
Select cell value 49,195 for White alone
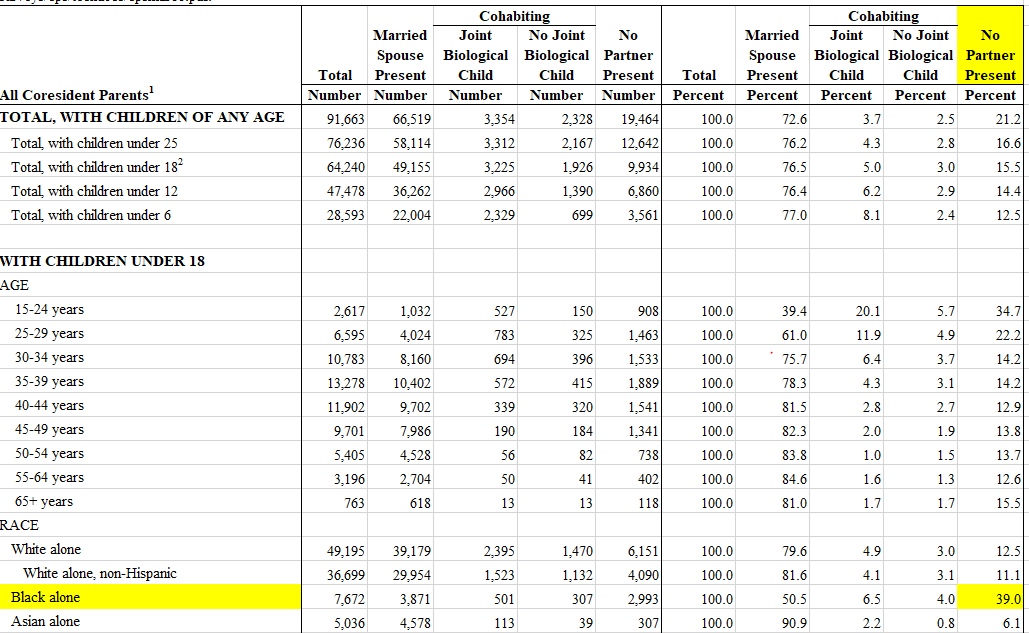point(345,551)
